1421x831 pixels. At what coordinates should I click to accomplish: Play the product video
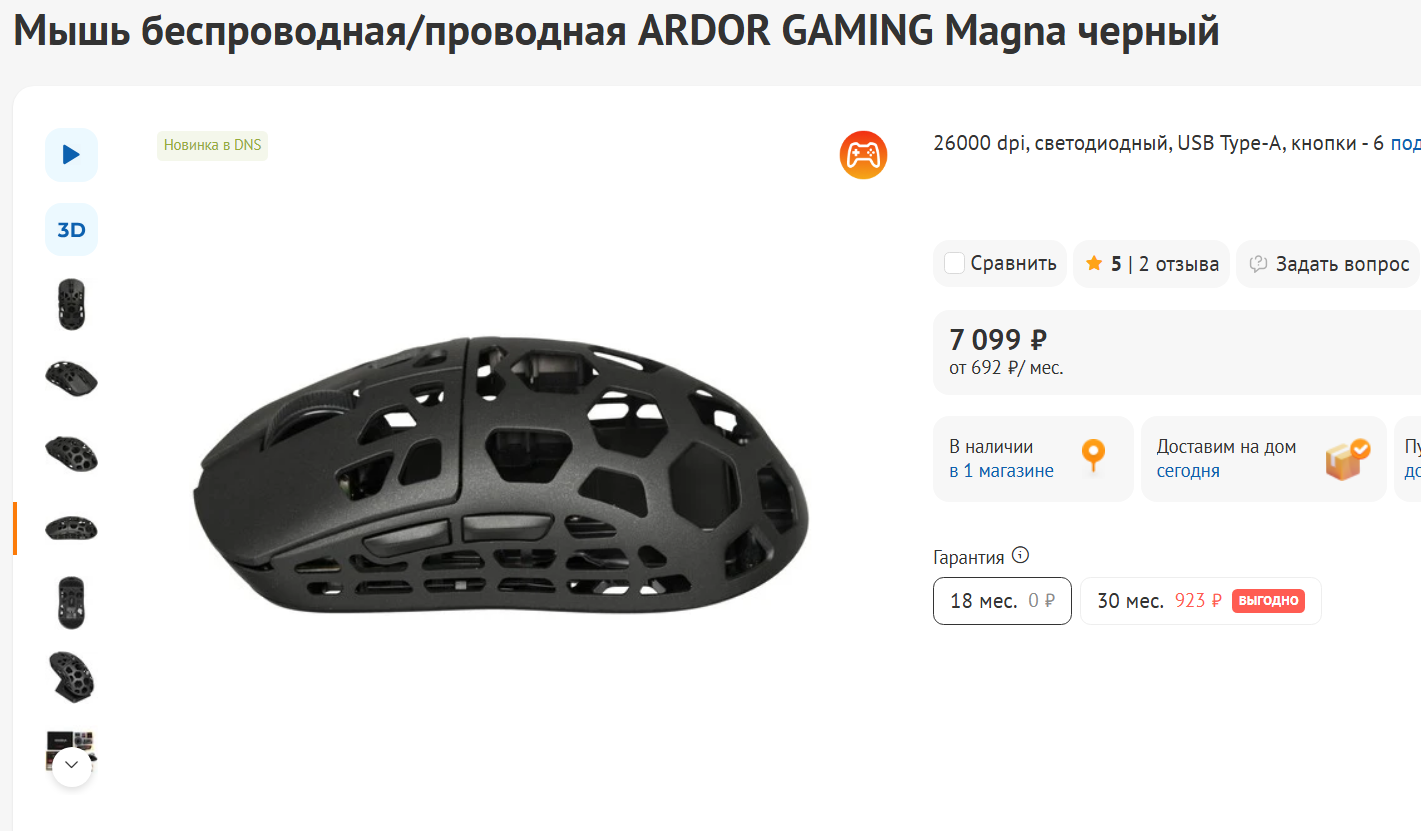(x=71, y=155)
